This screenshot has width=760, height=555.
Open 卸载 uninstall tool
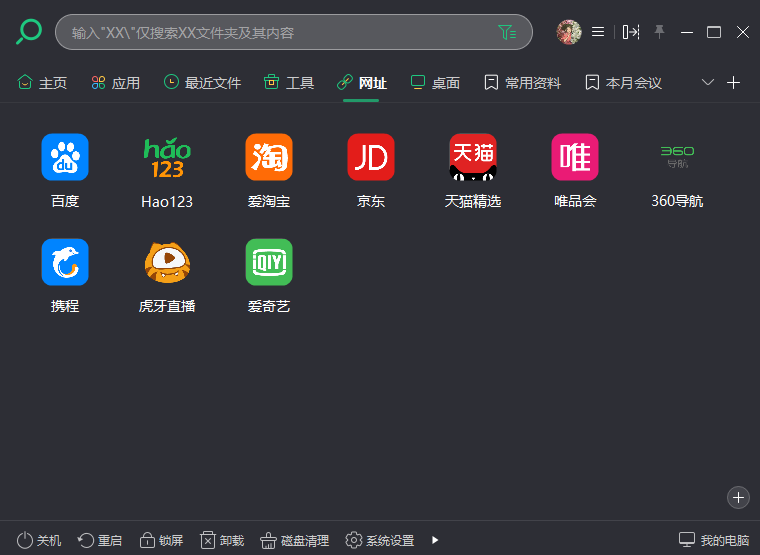[x=222, y=540]
